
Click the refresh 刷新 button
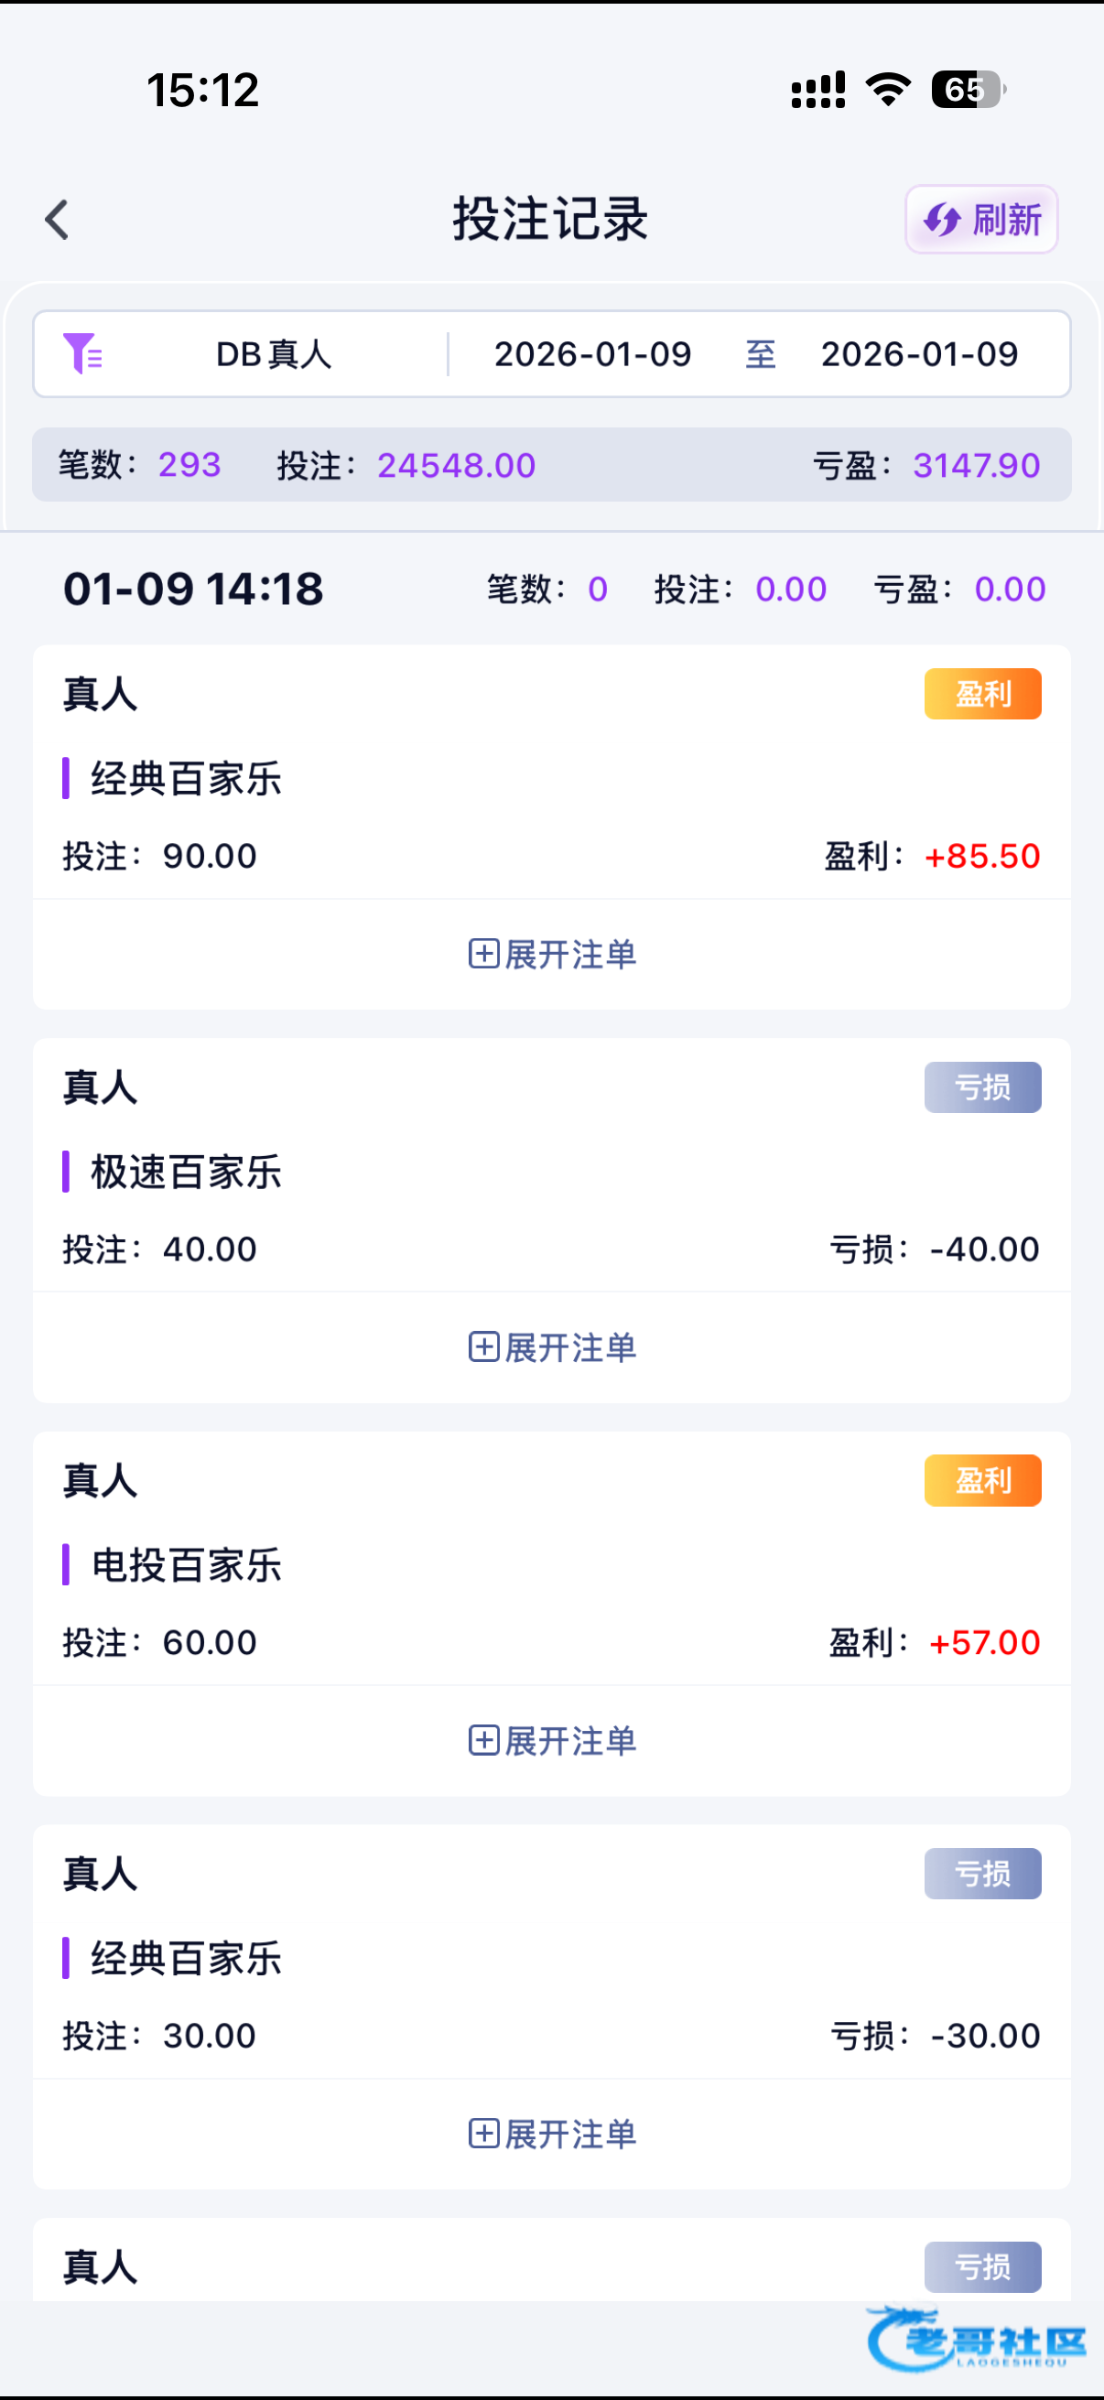[981, 220]
